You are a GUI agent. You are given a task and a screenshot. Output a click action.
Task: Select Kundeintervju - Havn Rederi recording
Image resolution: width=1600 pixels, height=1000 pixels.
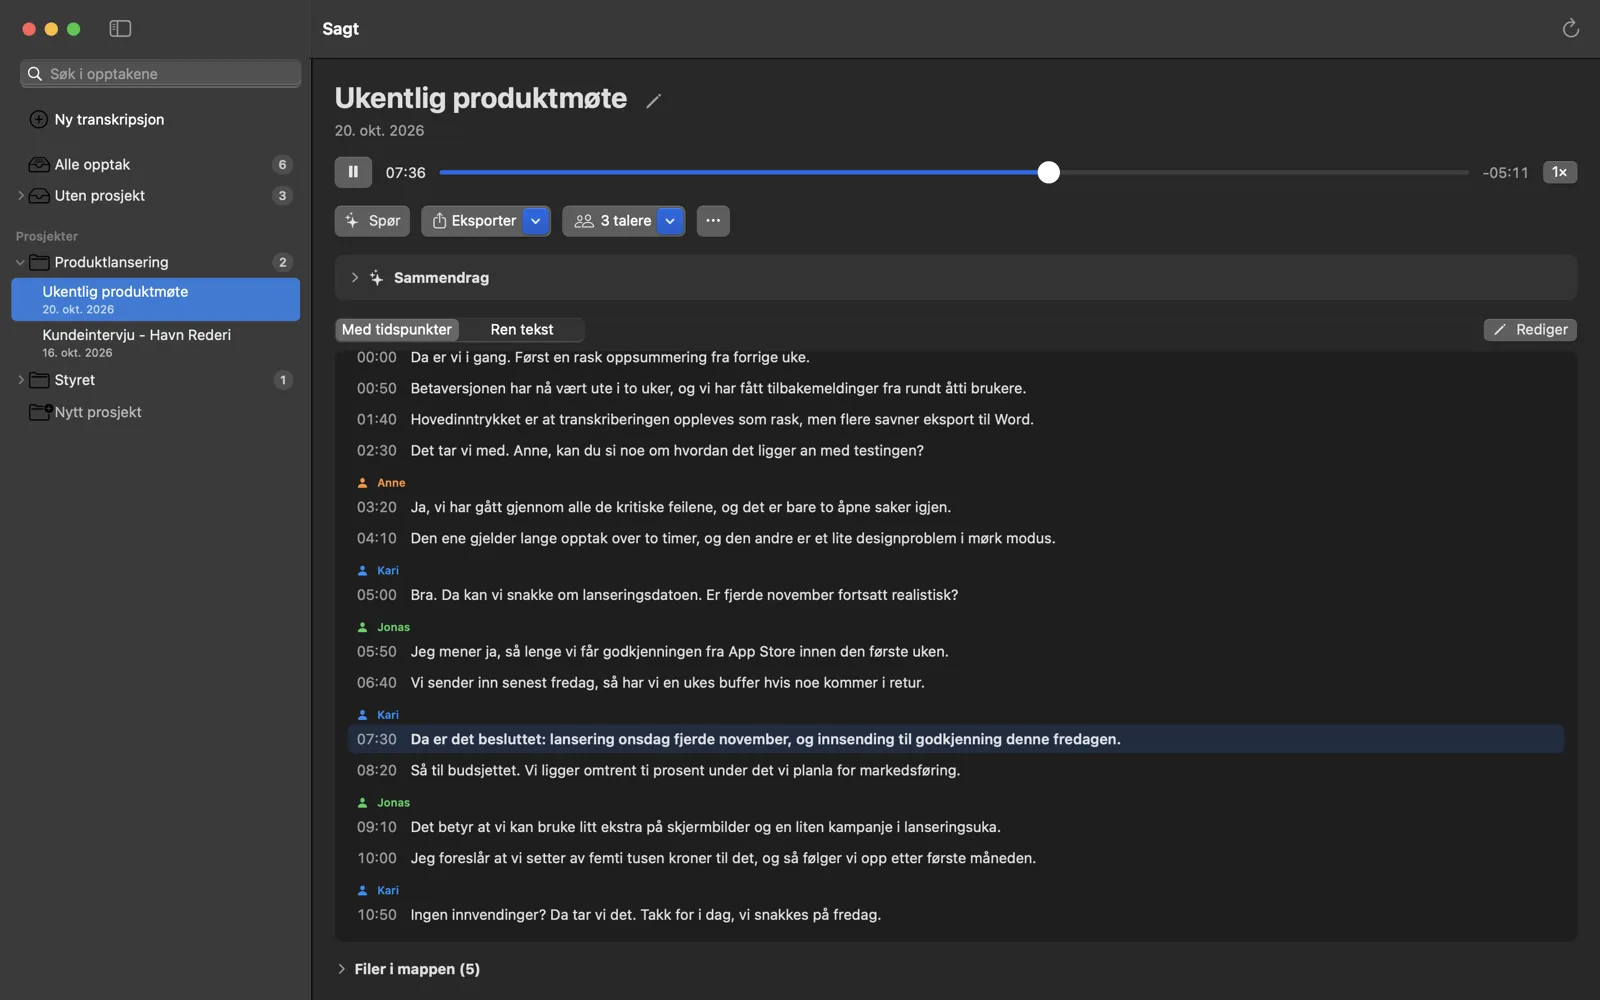tap(156, 343)
